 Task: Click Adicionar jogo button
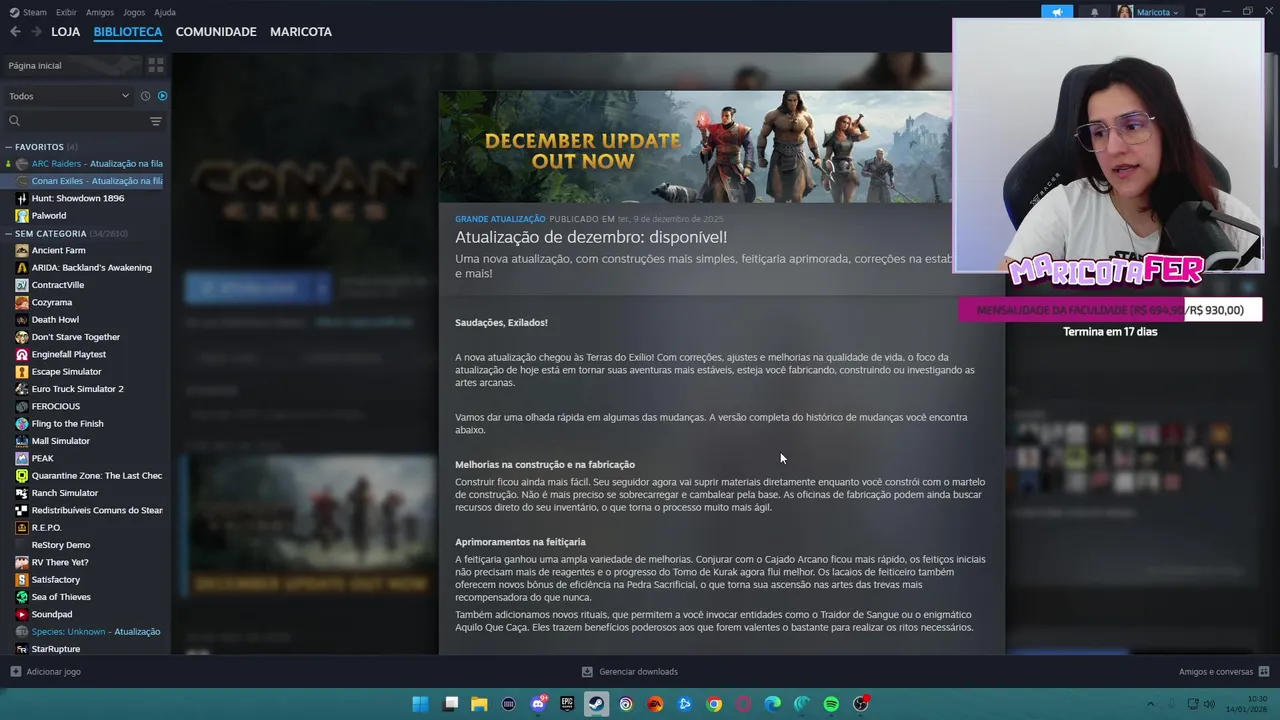[45, 672]
